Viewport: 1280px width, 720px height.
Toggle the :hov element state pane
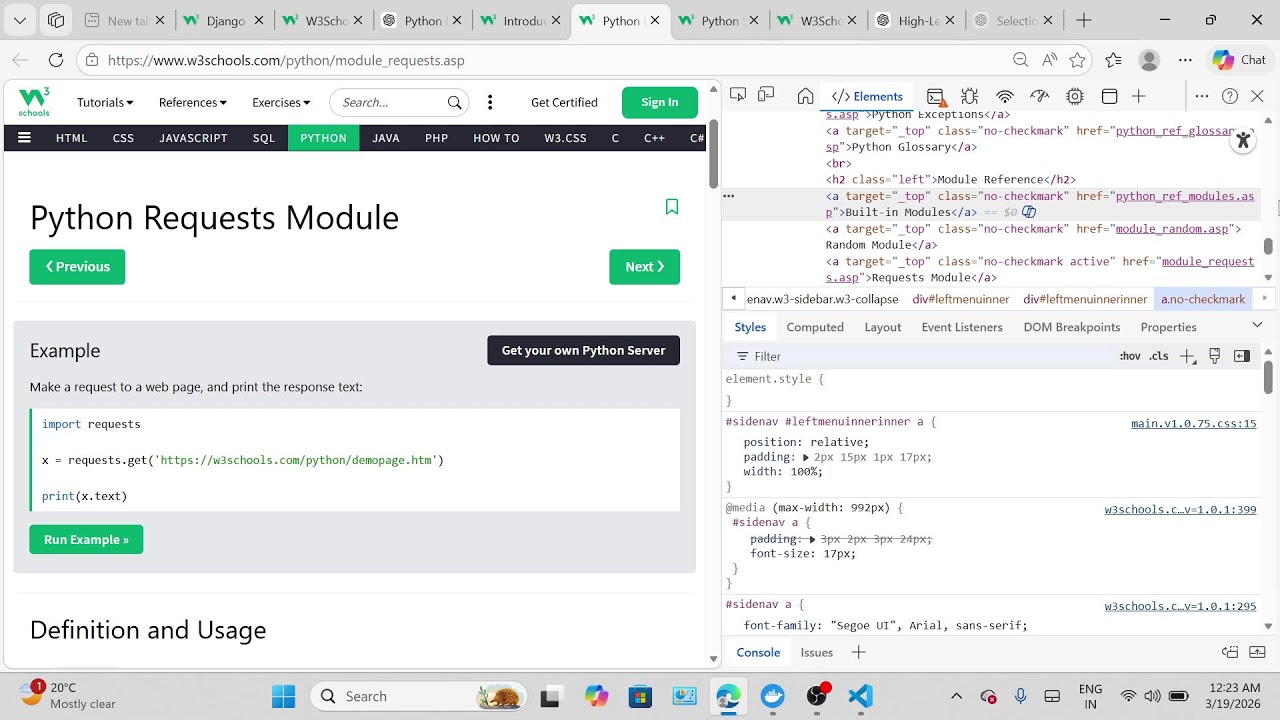(x=1130, y=356)
